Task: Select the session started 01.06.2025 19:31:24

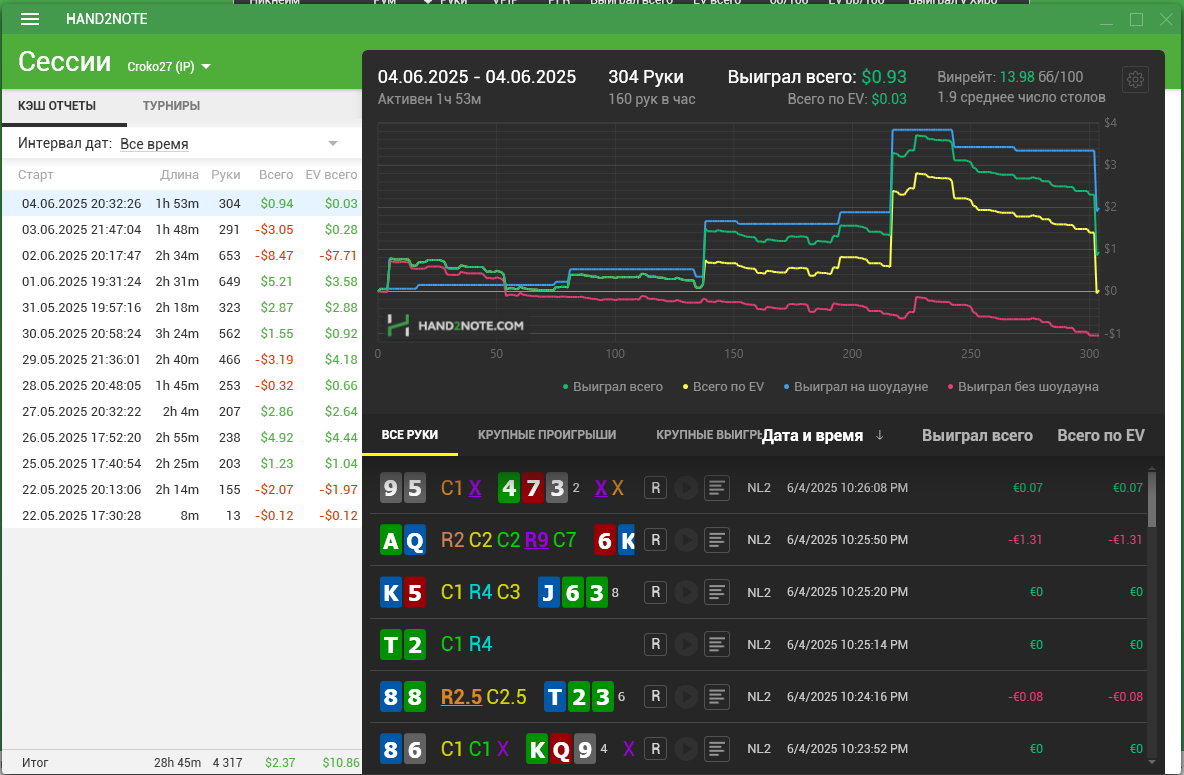Action: pos(181,282)
